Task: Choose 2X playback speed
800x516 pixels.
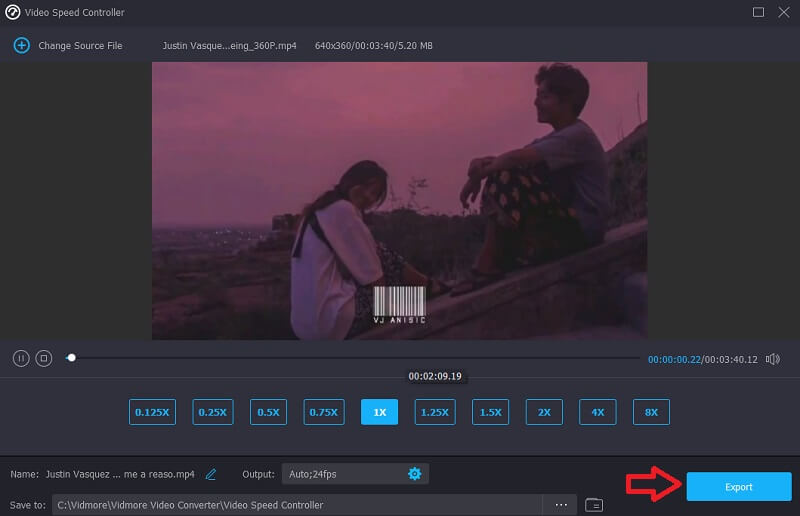Action: point(544,412)
